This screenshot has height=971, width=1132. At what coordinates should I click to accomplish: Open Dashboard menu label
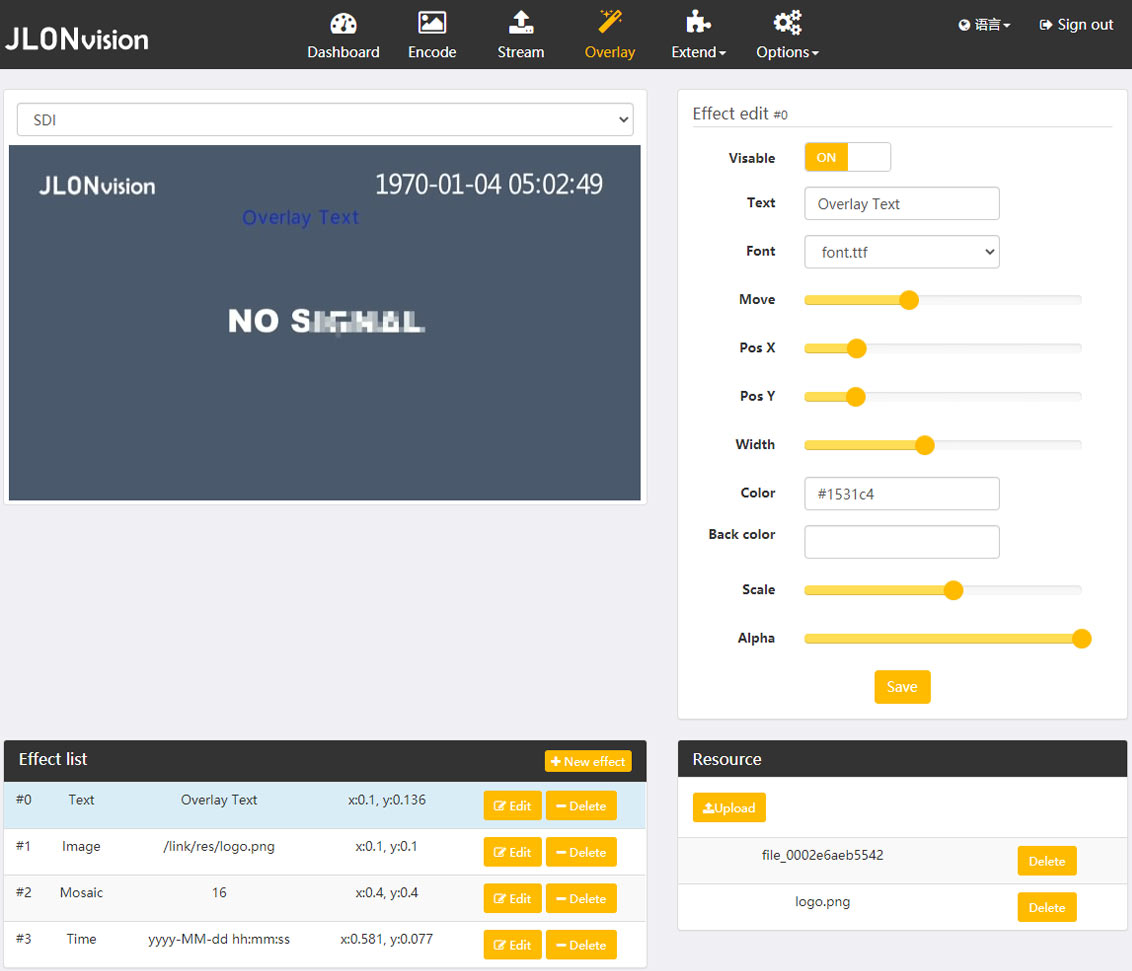click(343, 52)
